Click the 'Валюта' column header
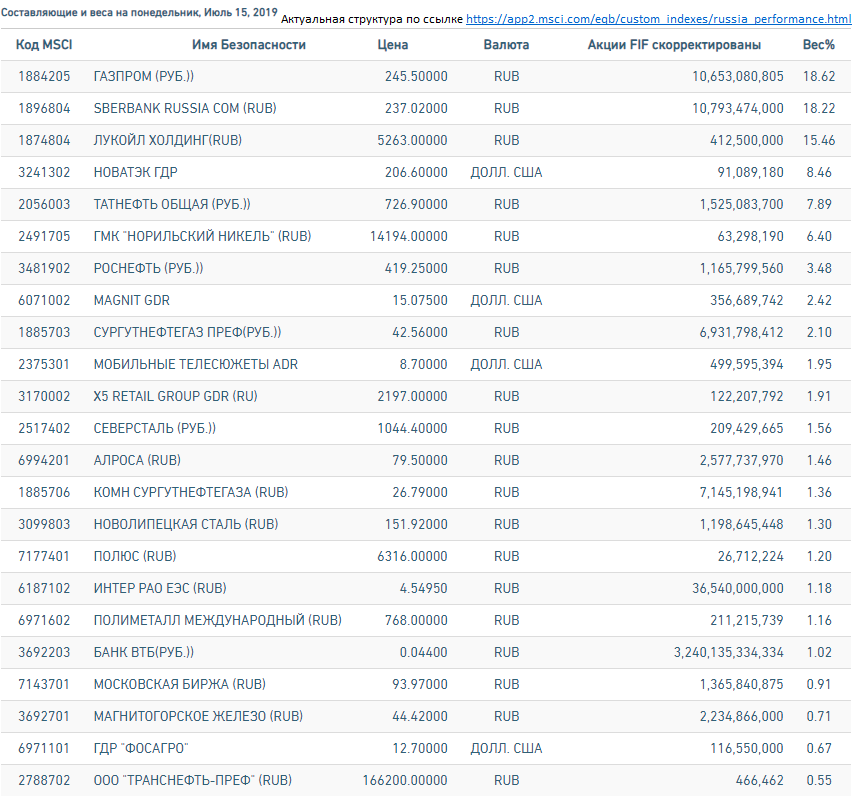 click(x=506, y=45)
